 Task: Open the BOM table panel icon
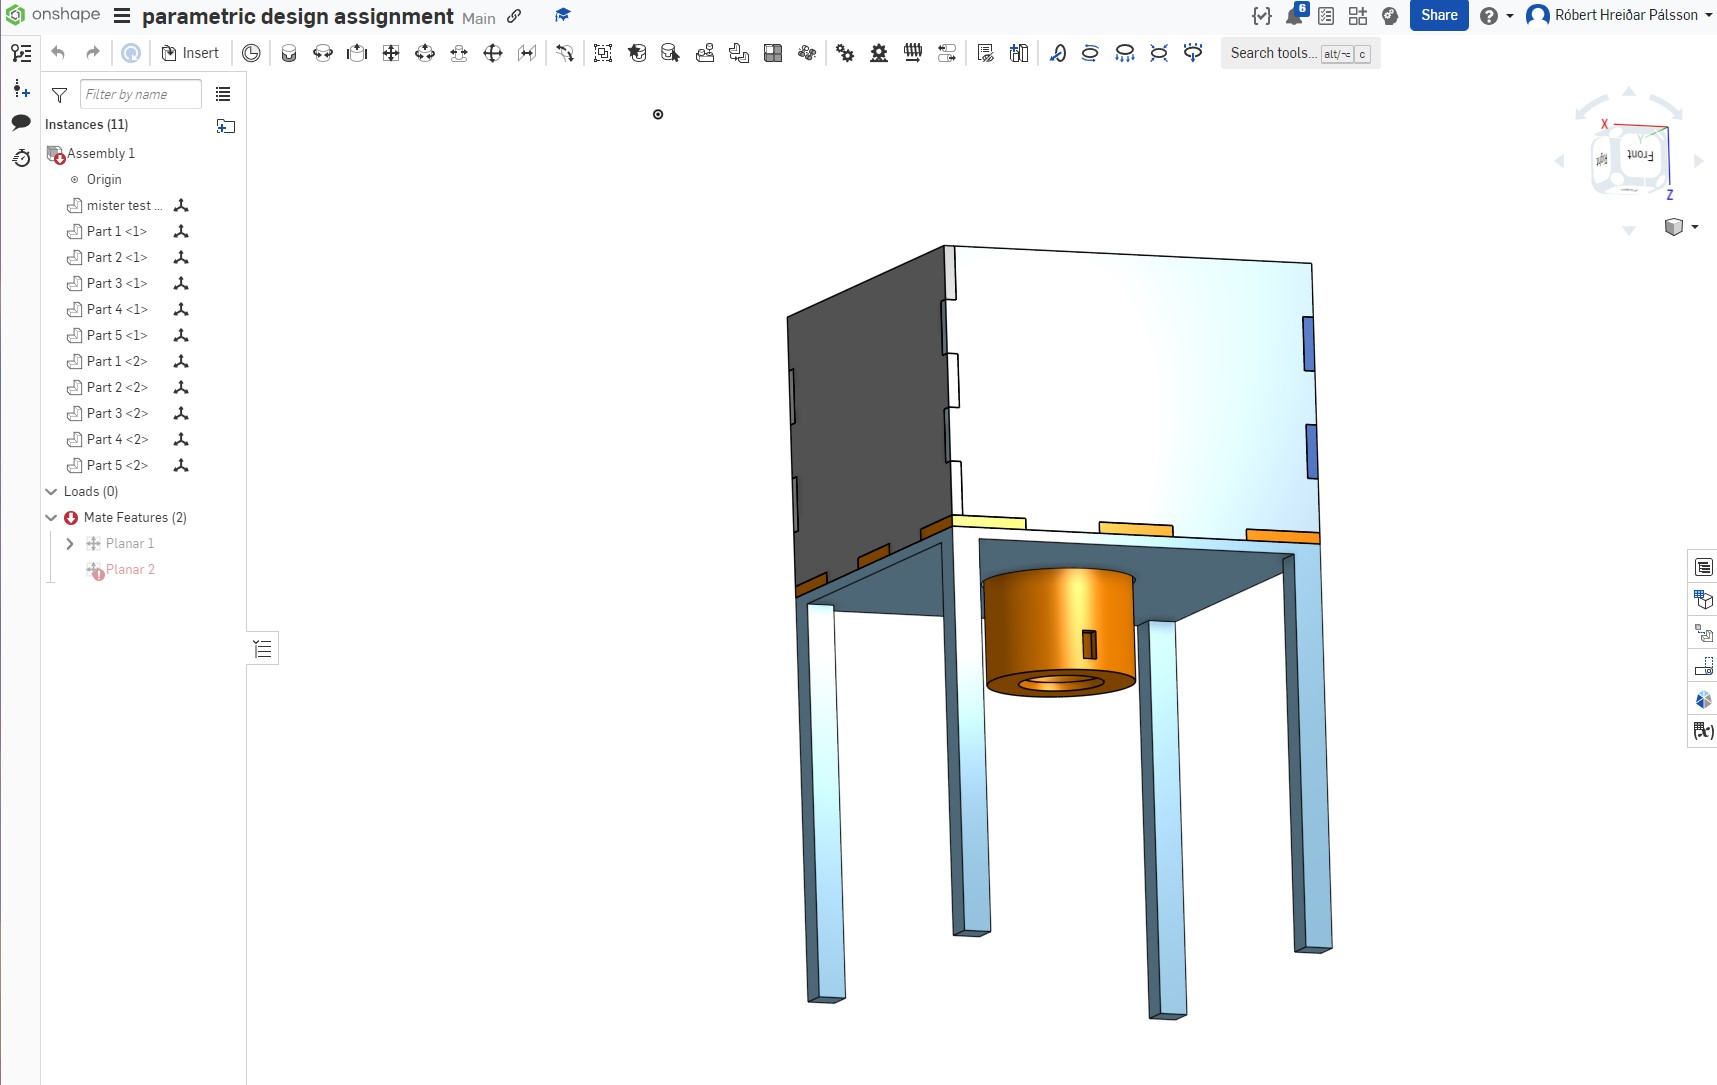(1703, 567)
